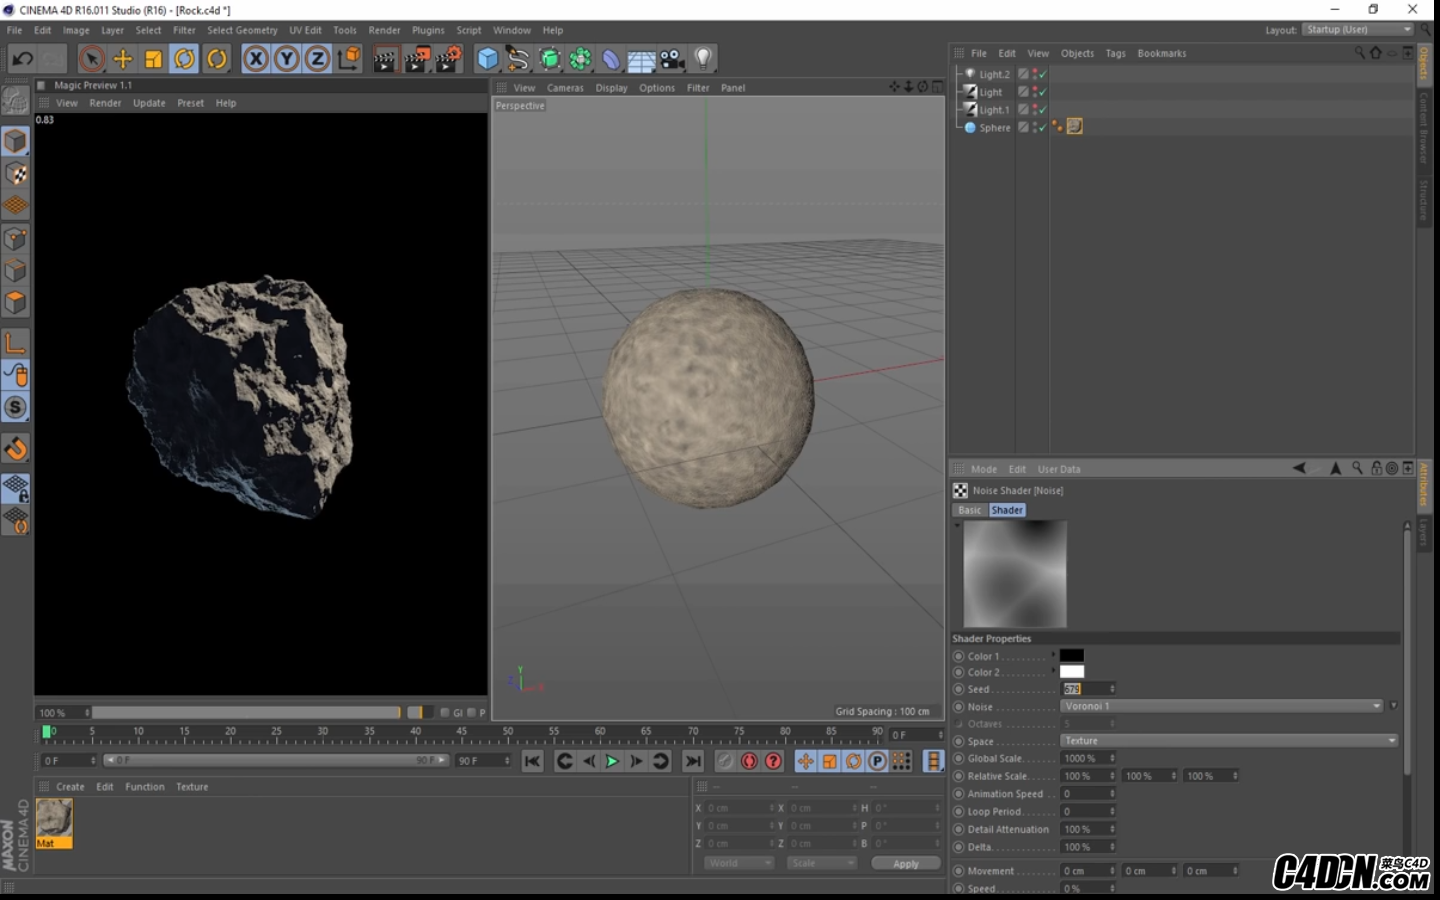Viewport: 1440px width, 900px height.
Task: Select the Live Selection tool
Action: point(91,59)
